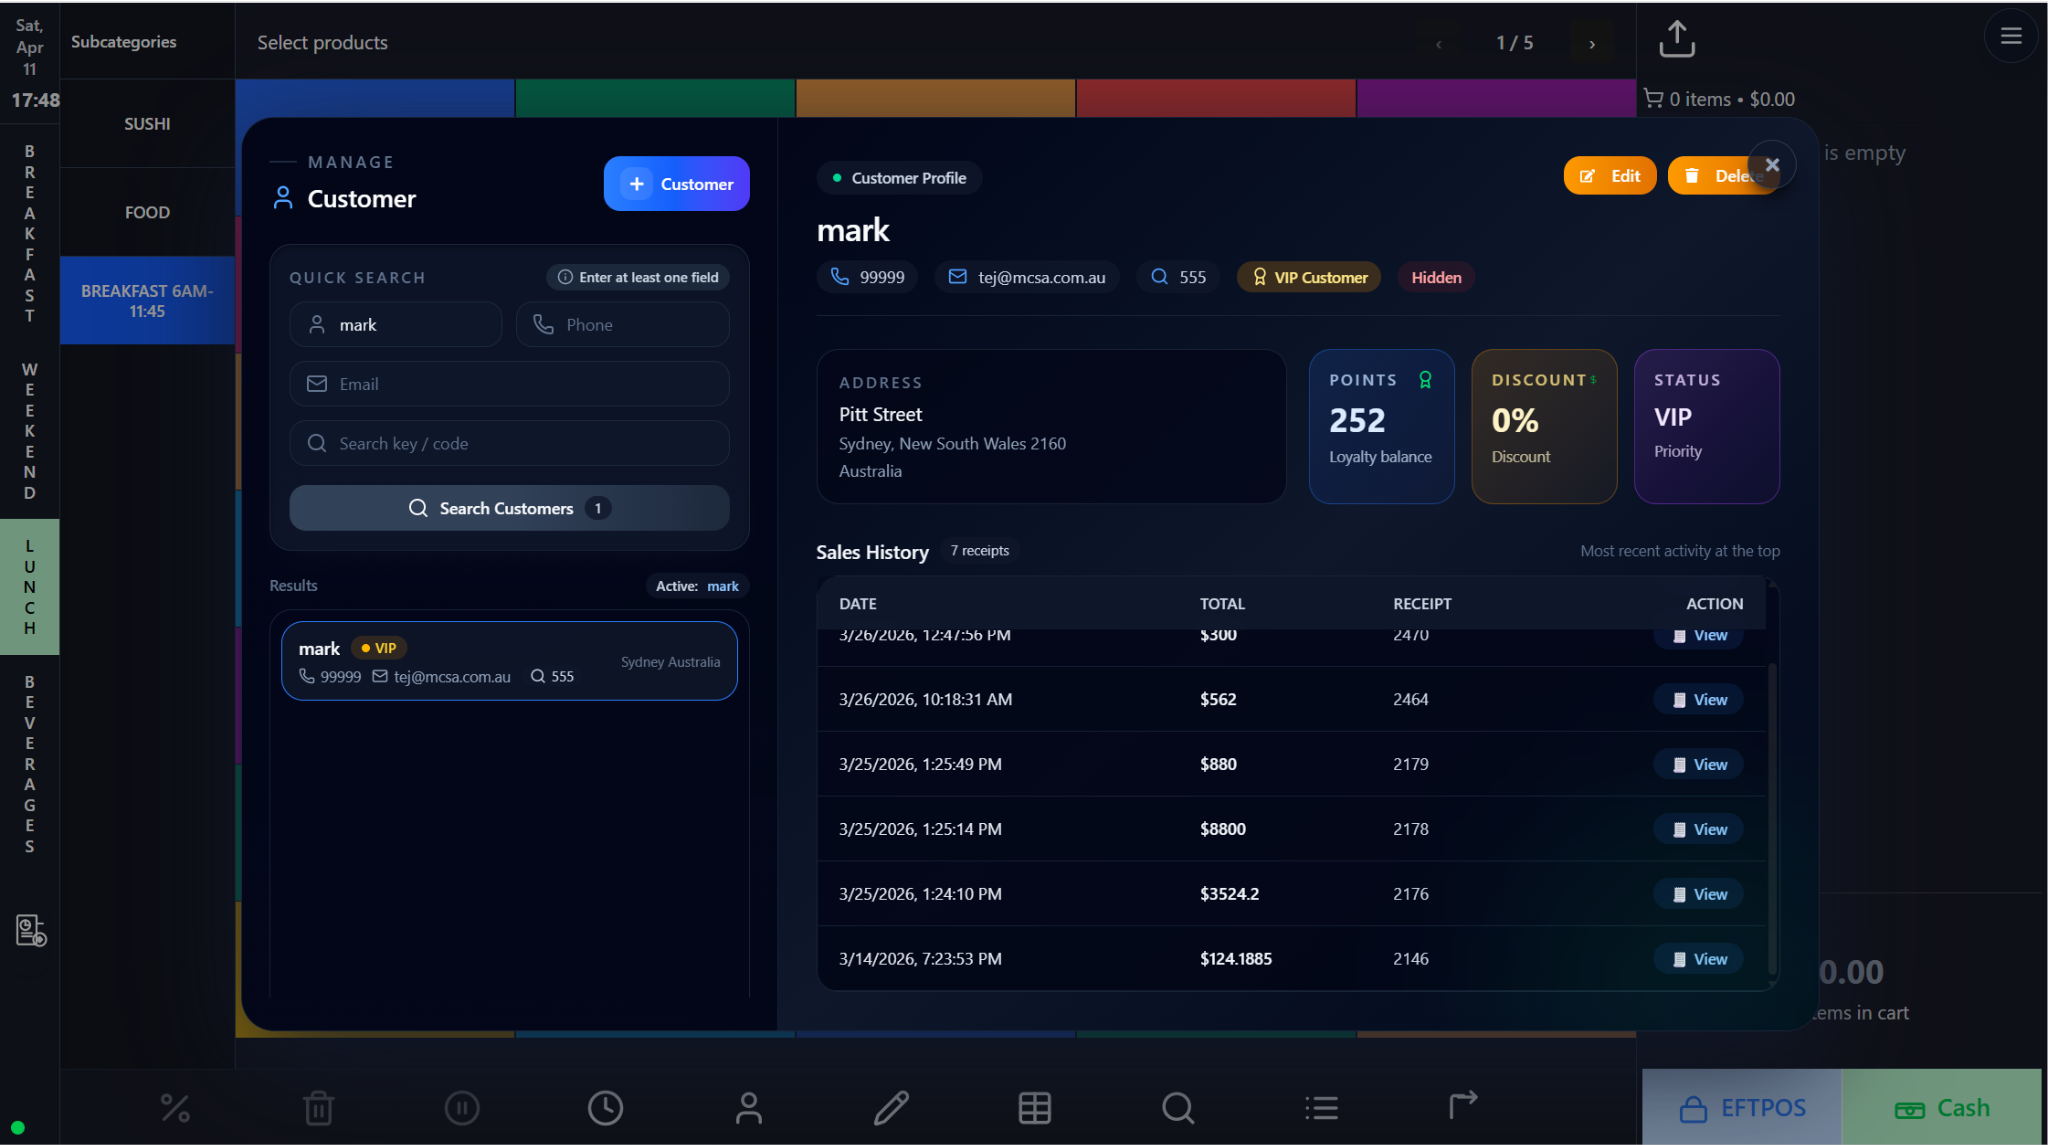Image resolution: width=2048 pixels, height=1145 pixels.
Task: Click Search Customers button
Action: pyautogui.click(x=509, y=508)
